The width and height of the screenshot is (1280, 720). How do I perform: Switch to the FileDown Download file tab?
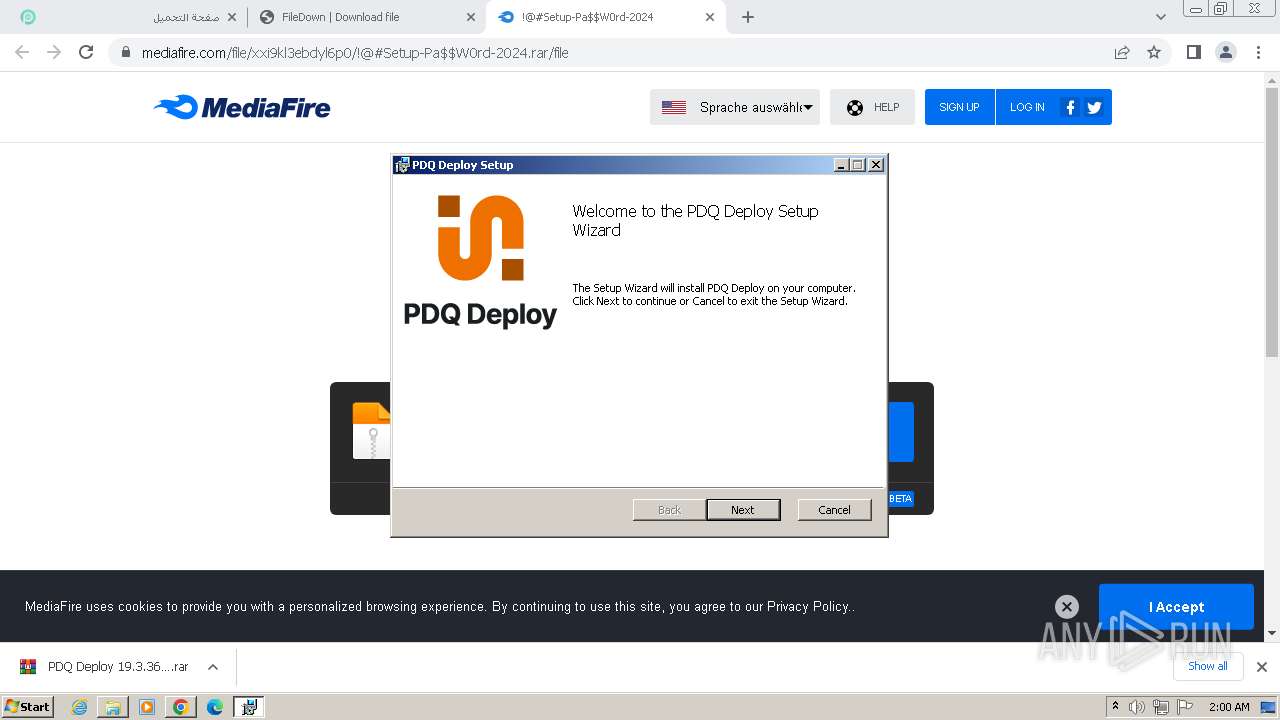tap(367, 17)
